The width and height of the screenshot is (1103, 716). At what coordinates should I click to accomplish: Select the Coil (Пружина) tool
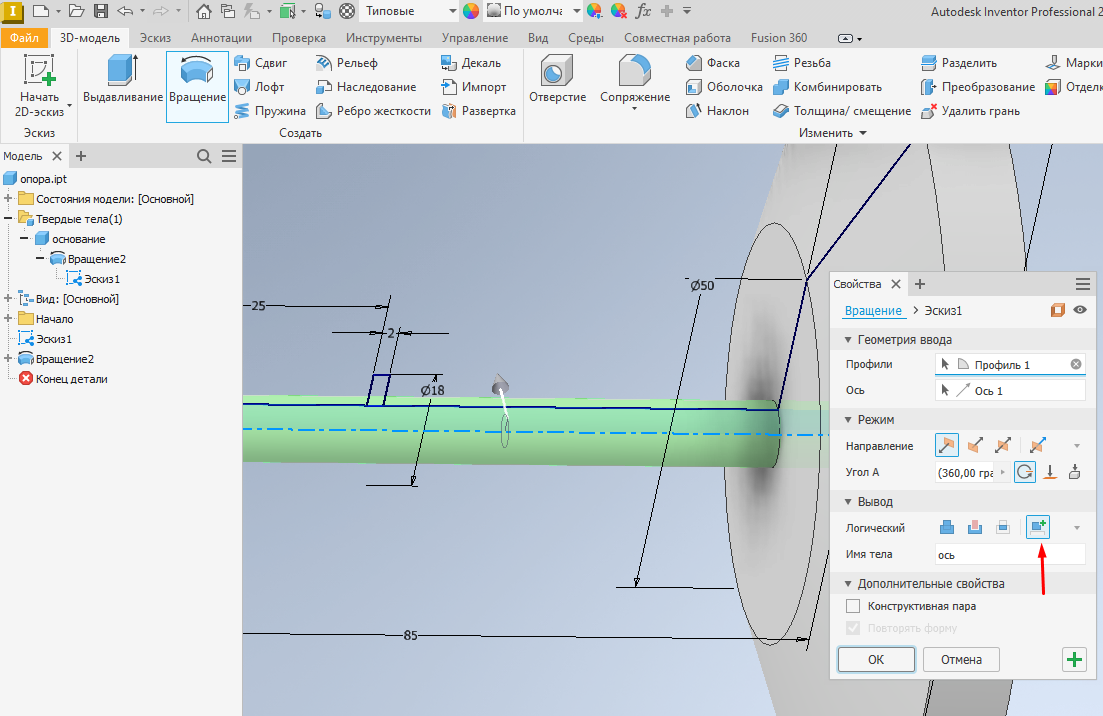point(270,111)
